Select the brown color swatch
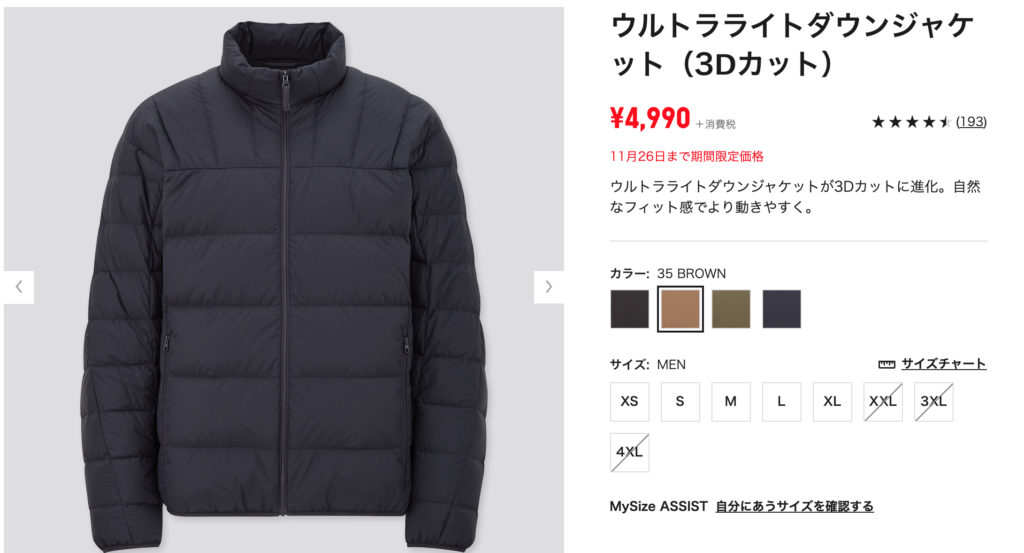Screen dimensions: 1024x553 (680, 309)
